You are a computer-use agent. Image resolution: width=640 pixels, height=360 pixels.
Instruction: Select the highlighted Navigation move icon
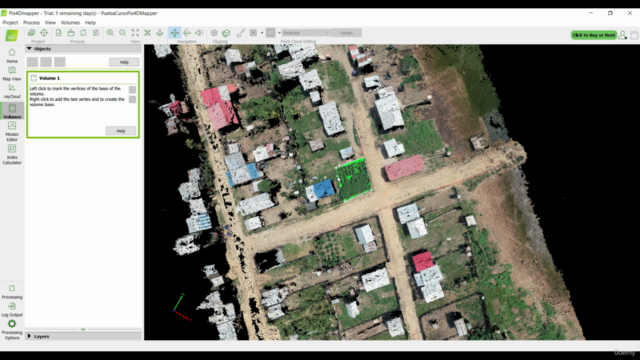[174, 33]
